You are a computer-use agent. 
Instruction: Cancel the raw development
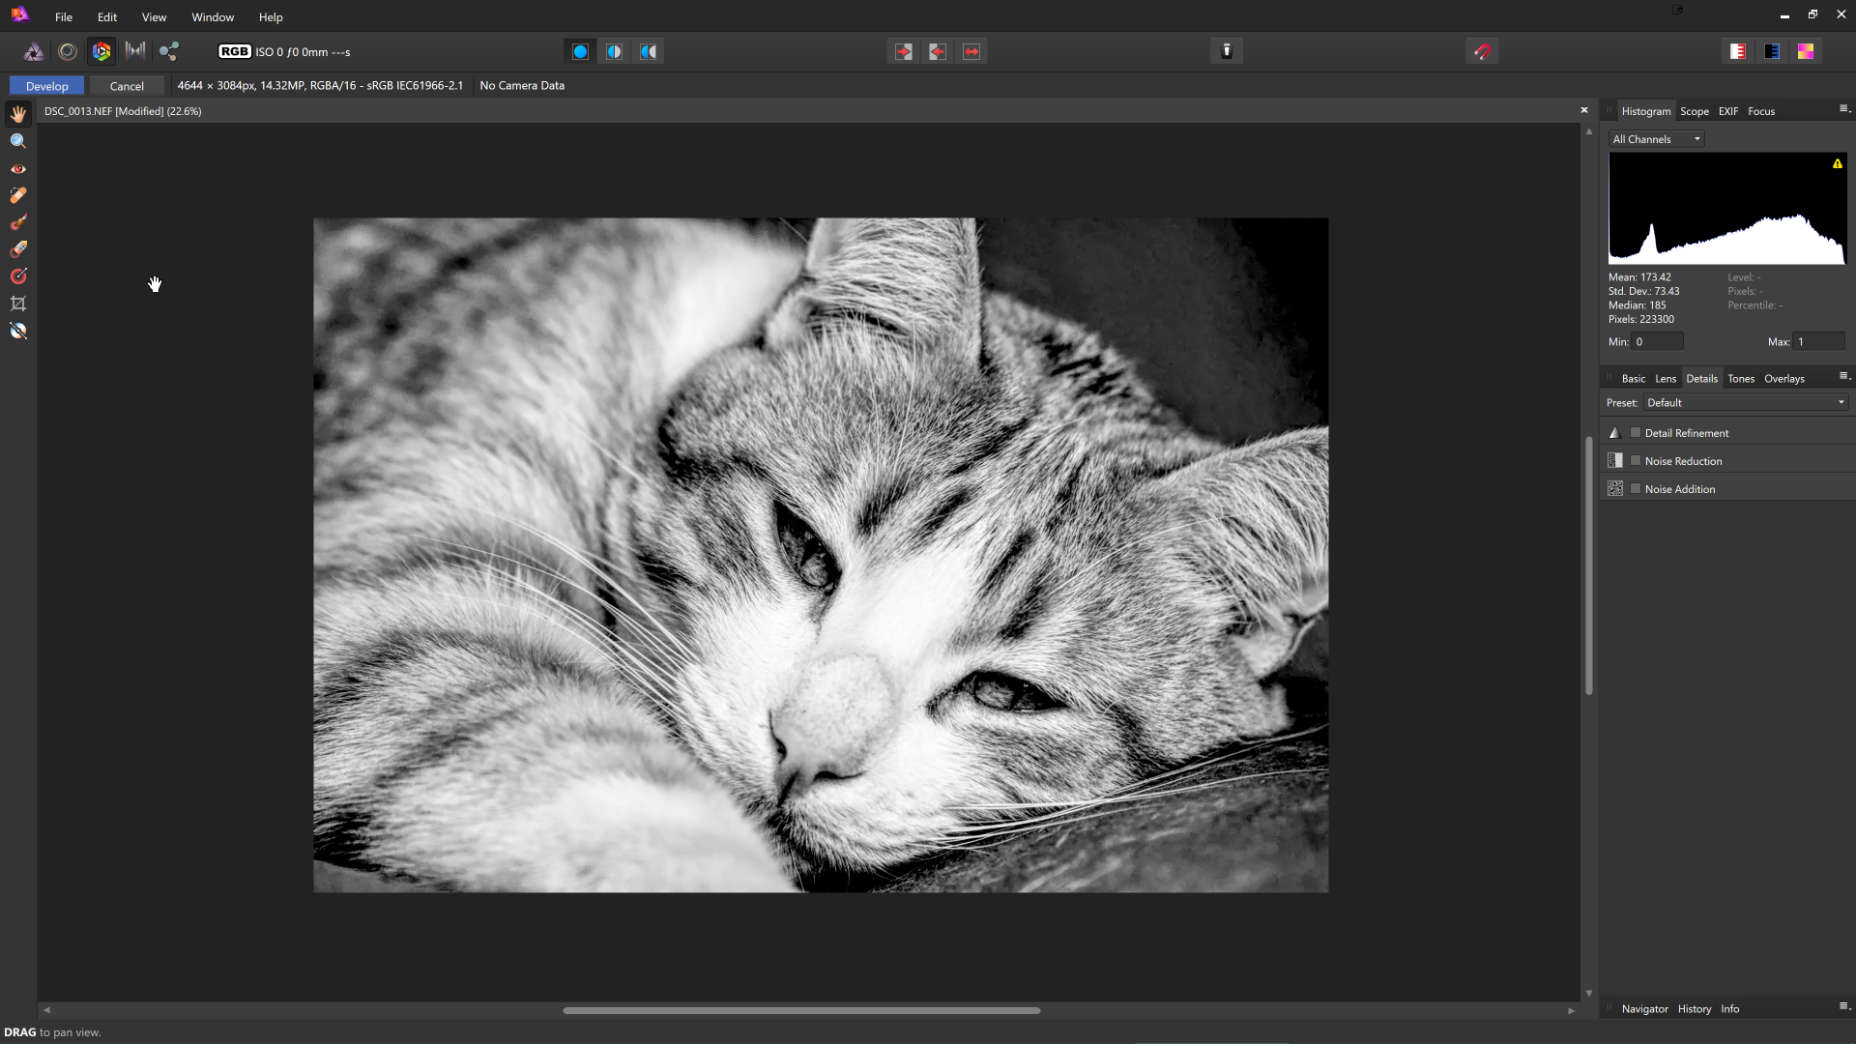[126, 86]
